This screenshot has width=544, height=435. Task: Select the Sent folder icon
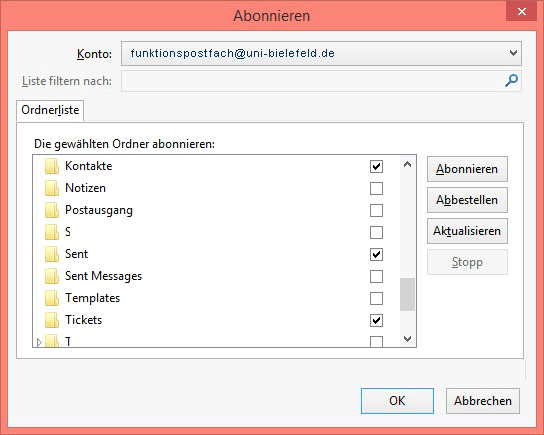(52, 254)
